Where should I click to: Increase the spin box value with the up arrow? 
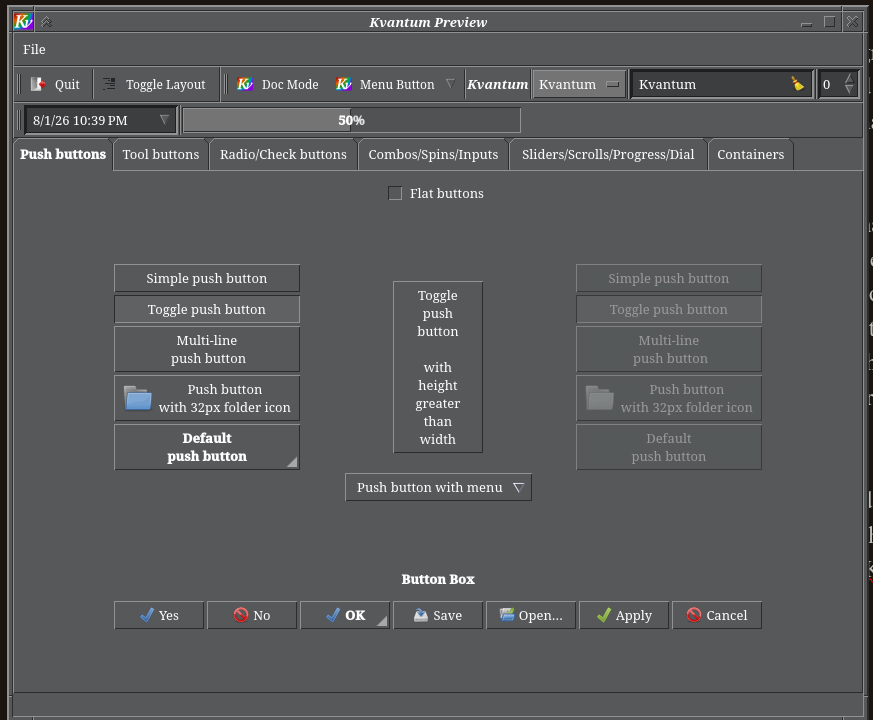click(x=849, y=78)
